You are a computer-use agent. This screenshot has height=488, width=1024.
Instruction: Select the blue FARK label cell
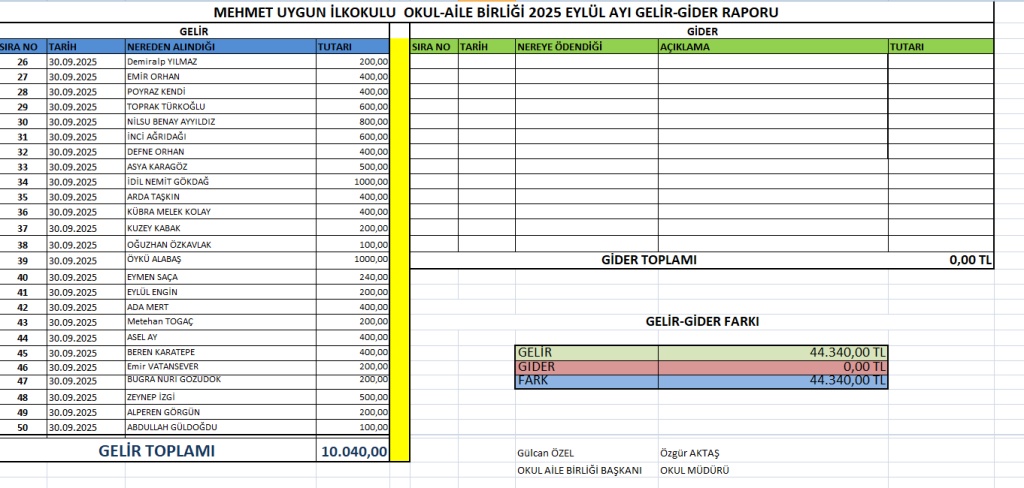586,380
